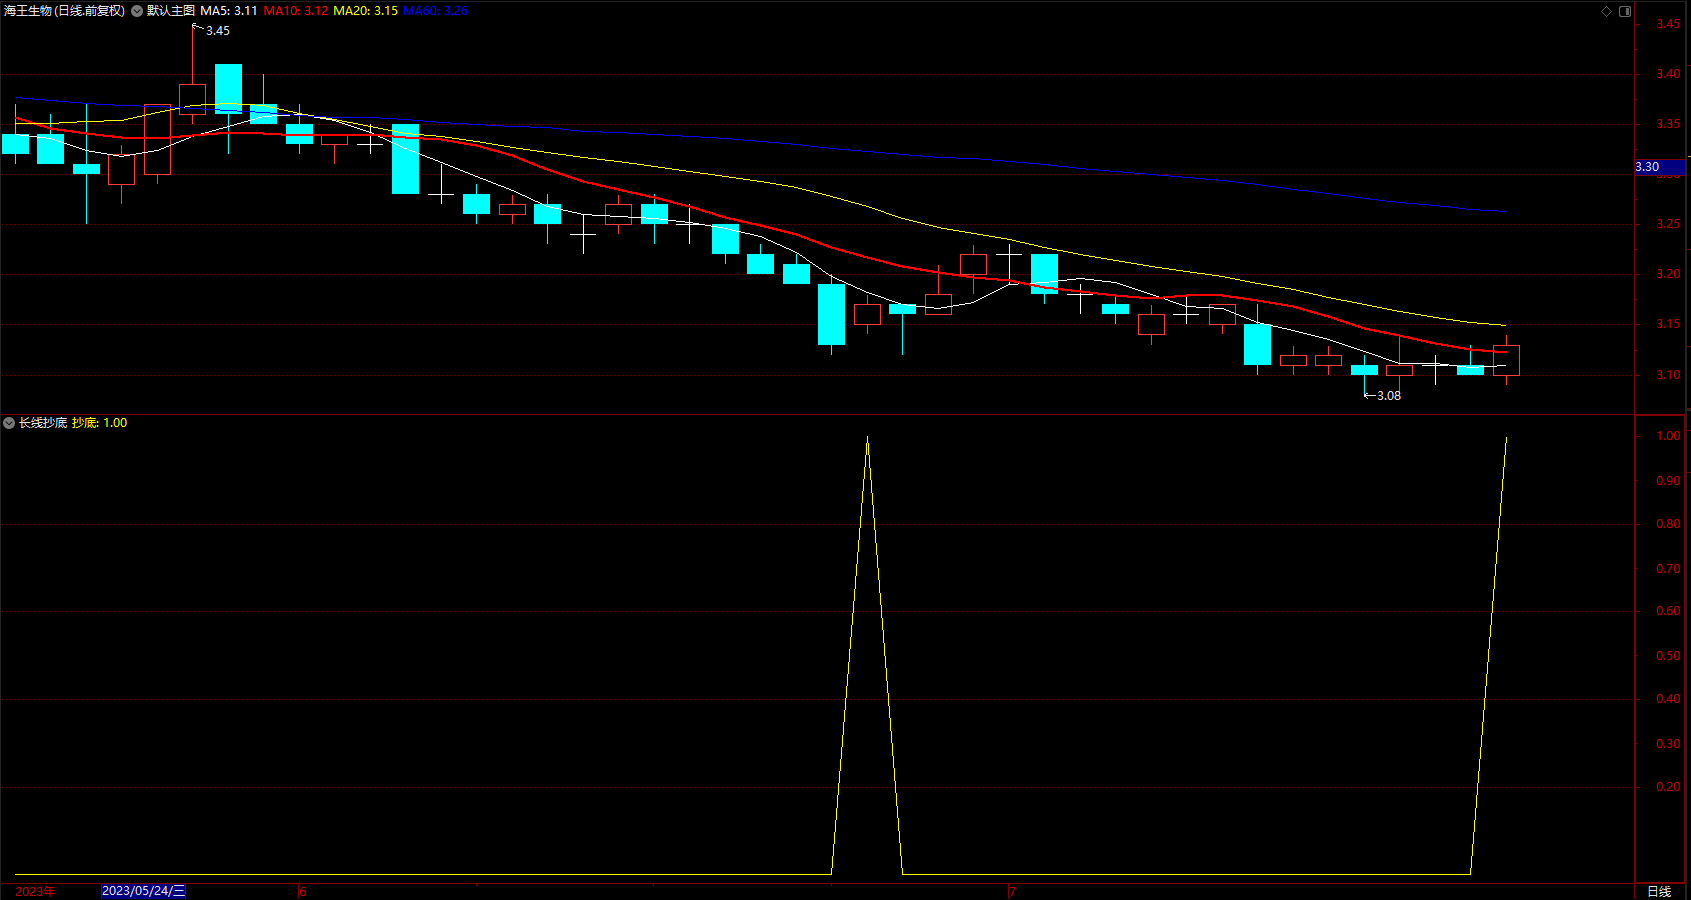
Task: Select the 默认主图 label
Action: 170,11
